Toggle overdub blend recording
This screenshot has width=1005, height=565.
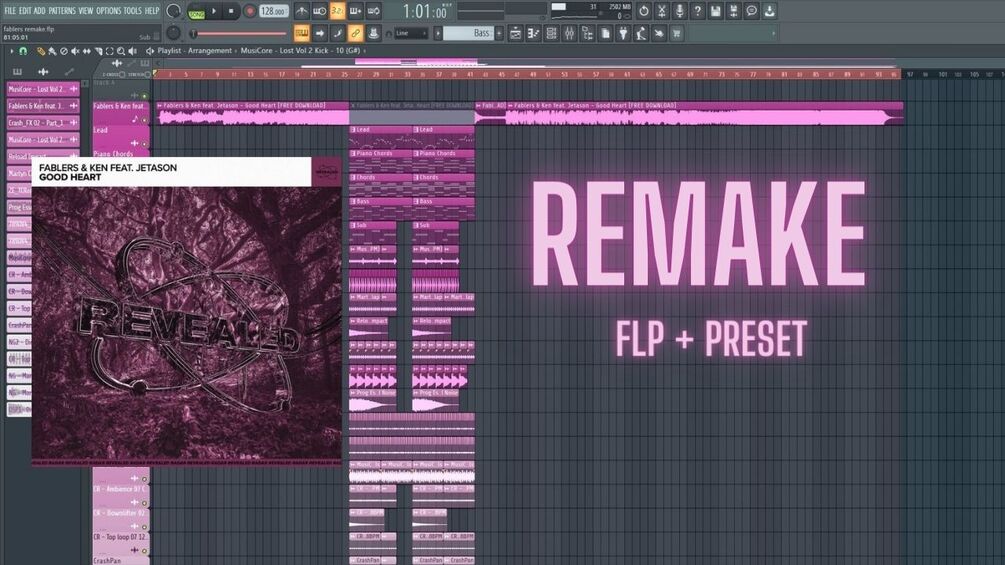[355, 11]
